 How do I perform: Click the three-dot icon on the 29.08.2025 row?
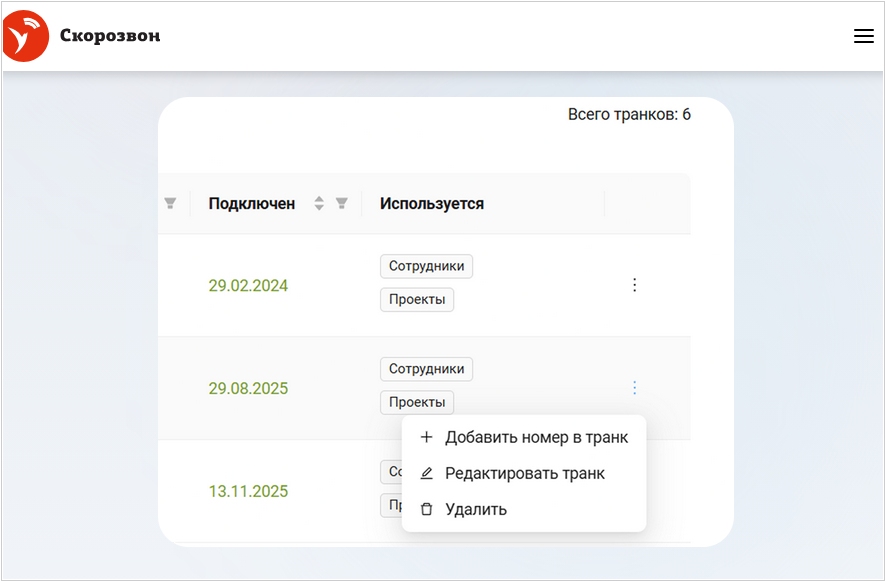[x=634, y=388]
